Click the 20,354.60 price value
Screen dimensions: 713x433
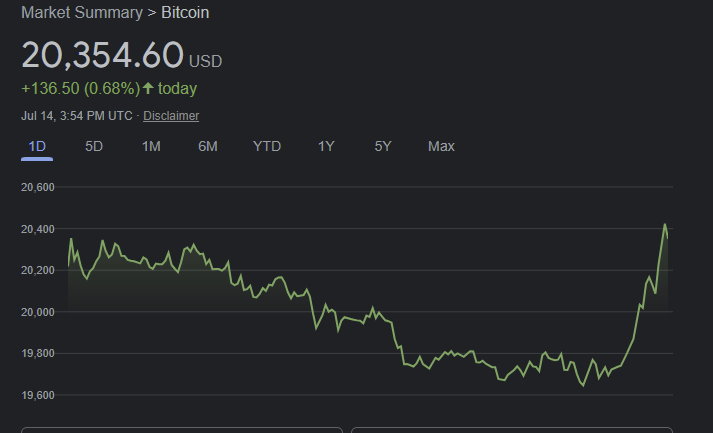click(x=102, y=55)
